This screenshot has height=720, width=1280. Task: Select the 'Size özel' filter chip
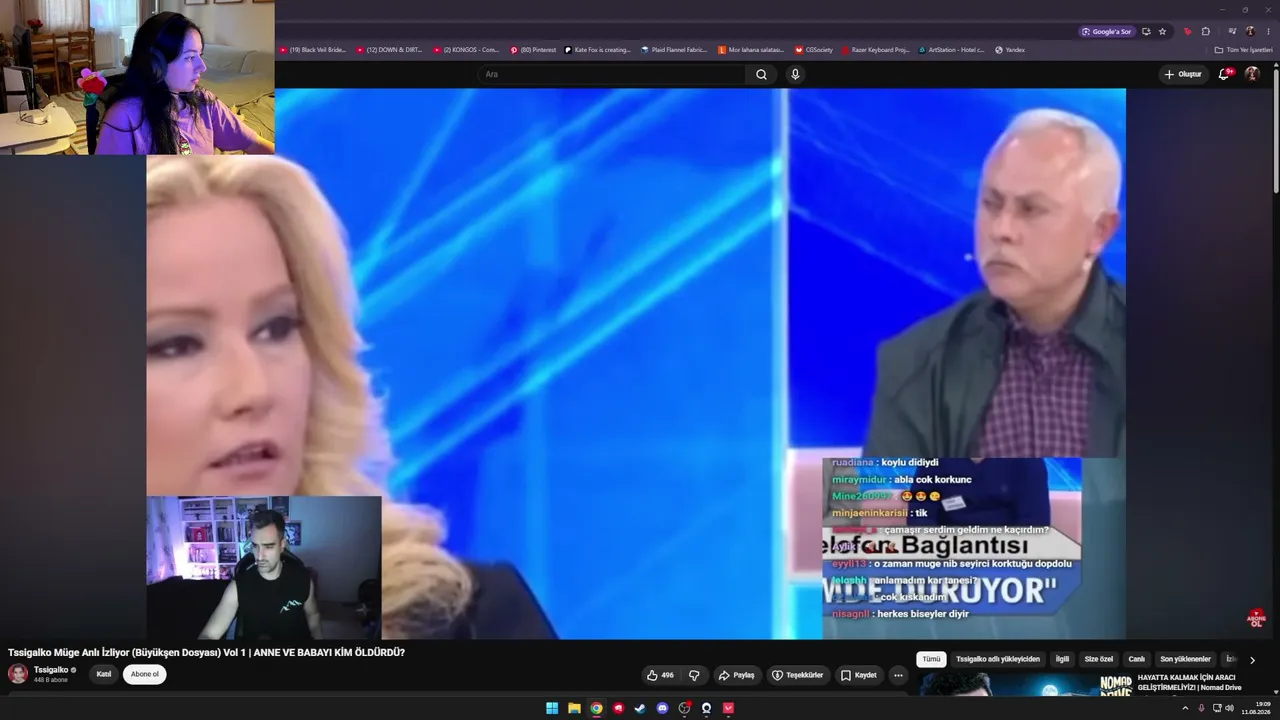(x=1099, y=660)
